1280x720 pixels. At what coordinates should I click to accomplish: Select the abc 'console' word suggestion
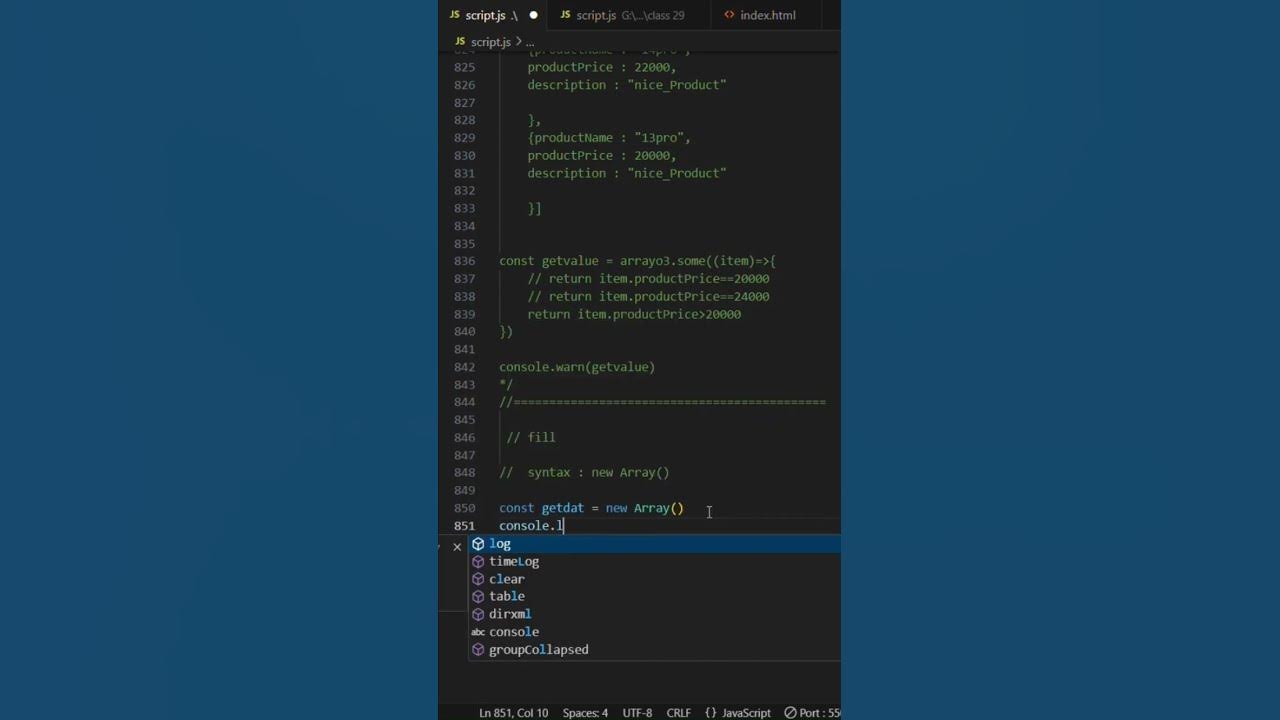coord(655,632)
